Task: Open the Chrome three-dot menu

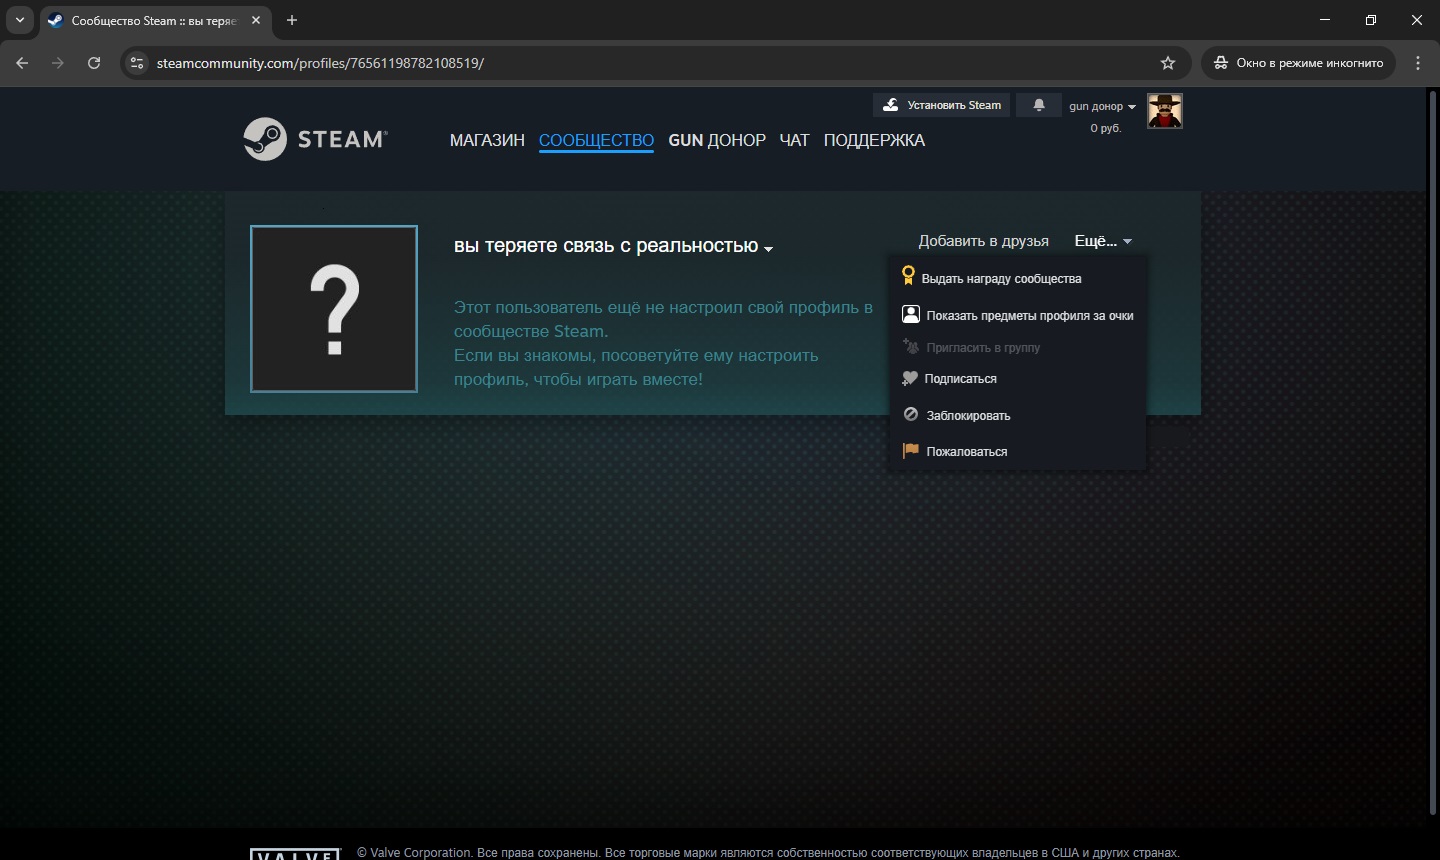Action: [x=1418, y=63]
